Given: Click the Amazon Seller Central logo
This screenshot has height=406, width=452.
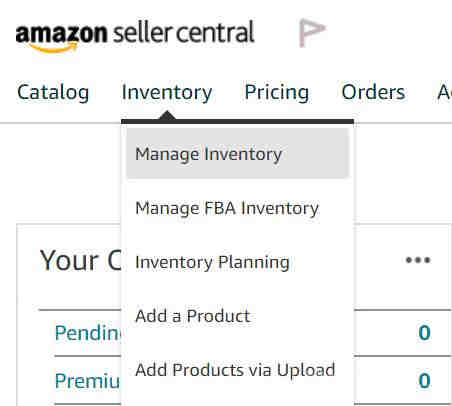Looking at the screenshot, I should click(135, 35).
